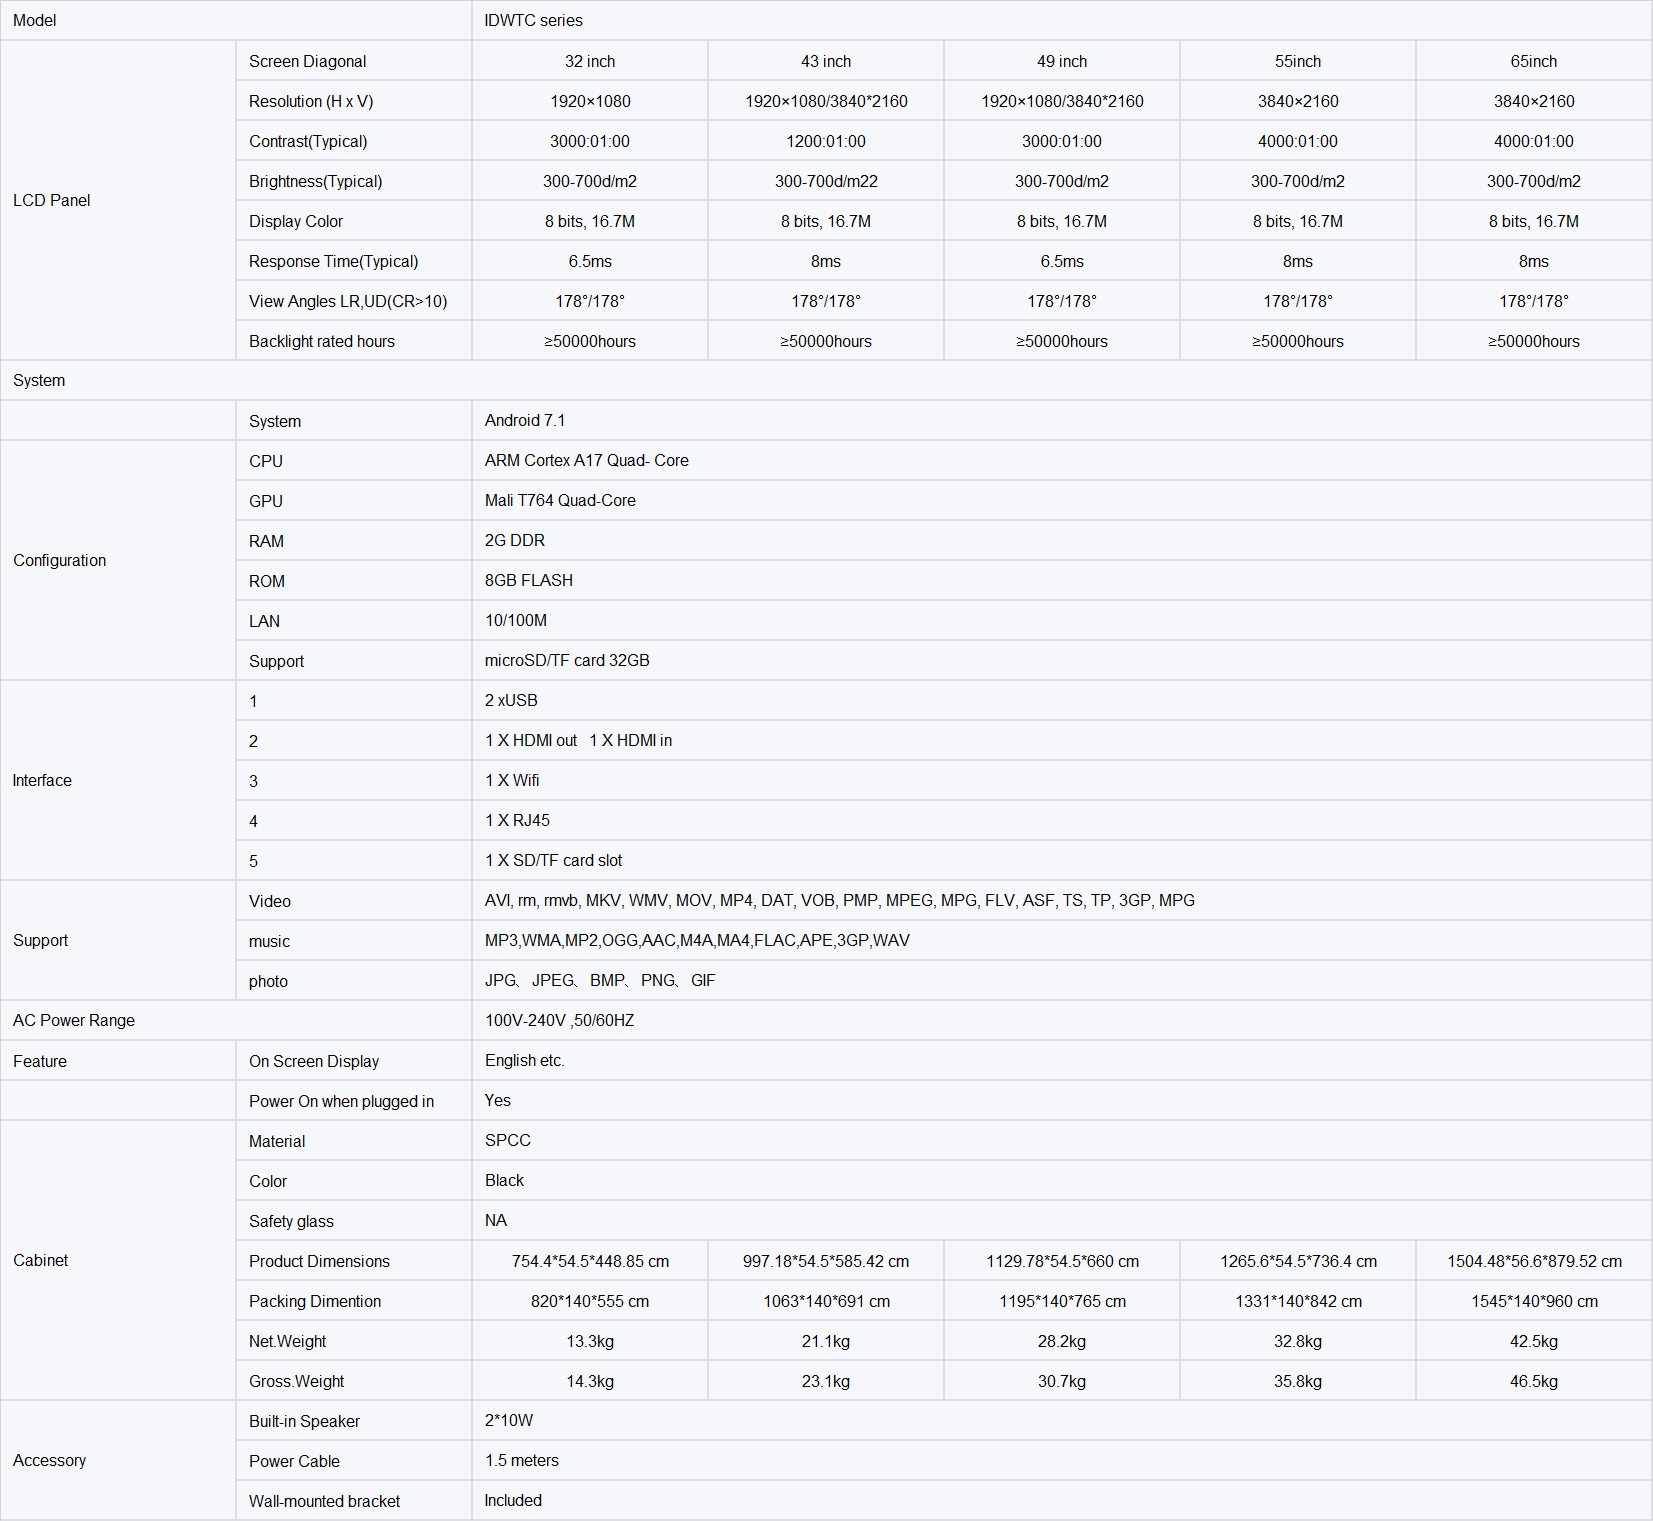The height and width of the screenshot is (1521, 1653).
Task: Select the 32 inch screen diagonal cell
Action: click(590, 61)
